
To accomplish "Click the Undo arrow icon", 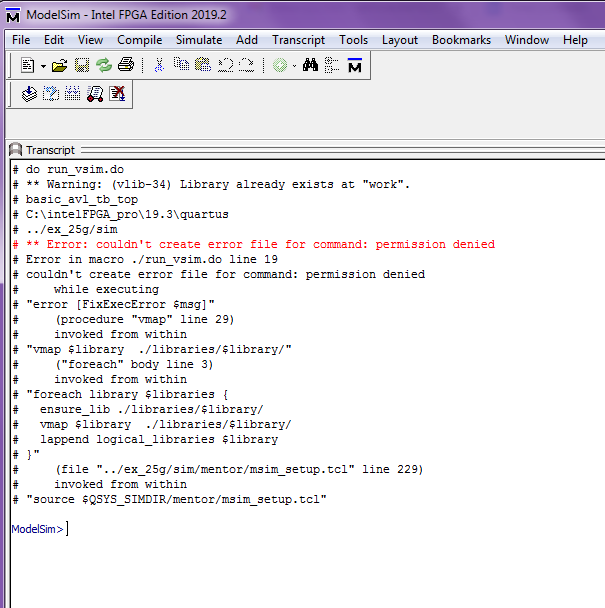I will click(225, 65).
